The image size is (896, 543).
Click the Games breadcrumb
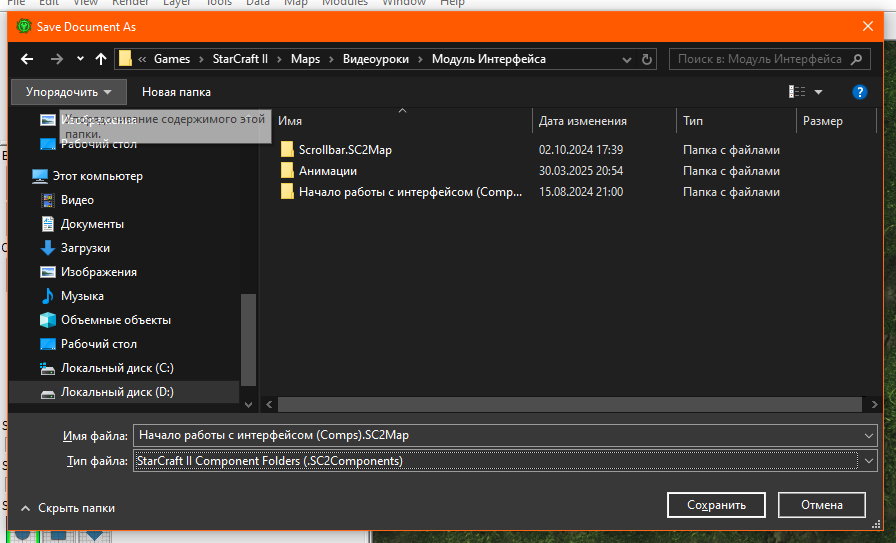(x=171, y=59)
